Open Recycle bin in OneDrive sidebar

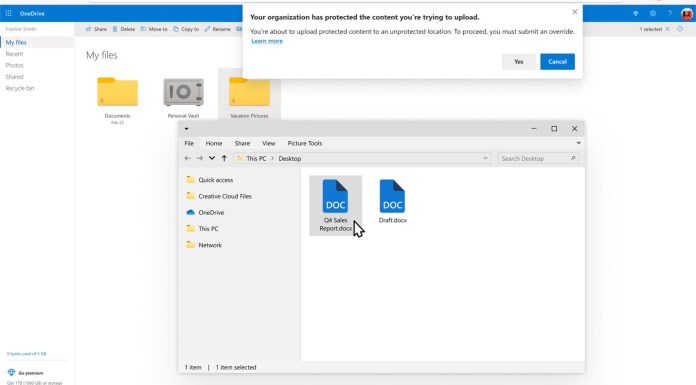pos(20,88)
